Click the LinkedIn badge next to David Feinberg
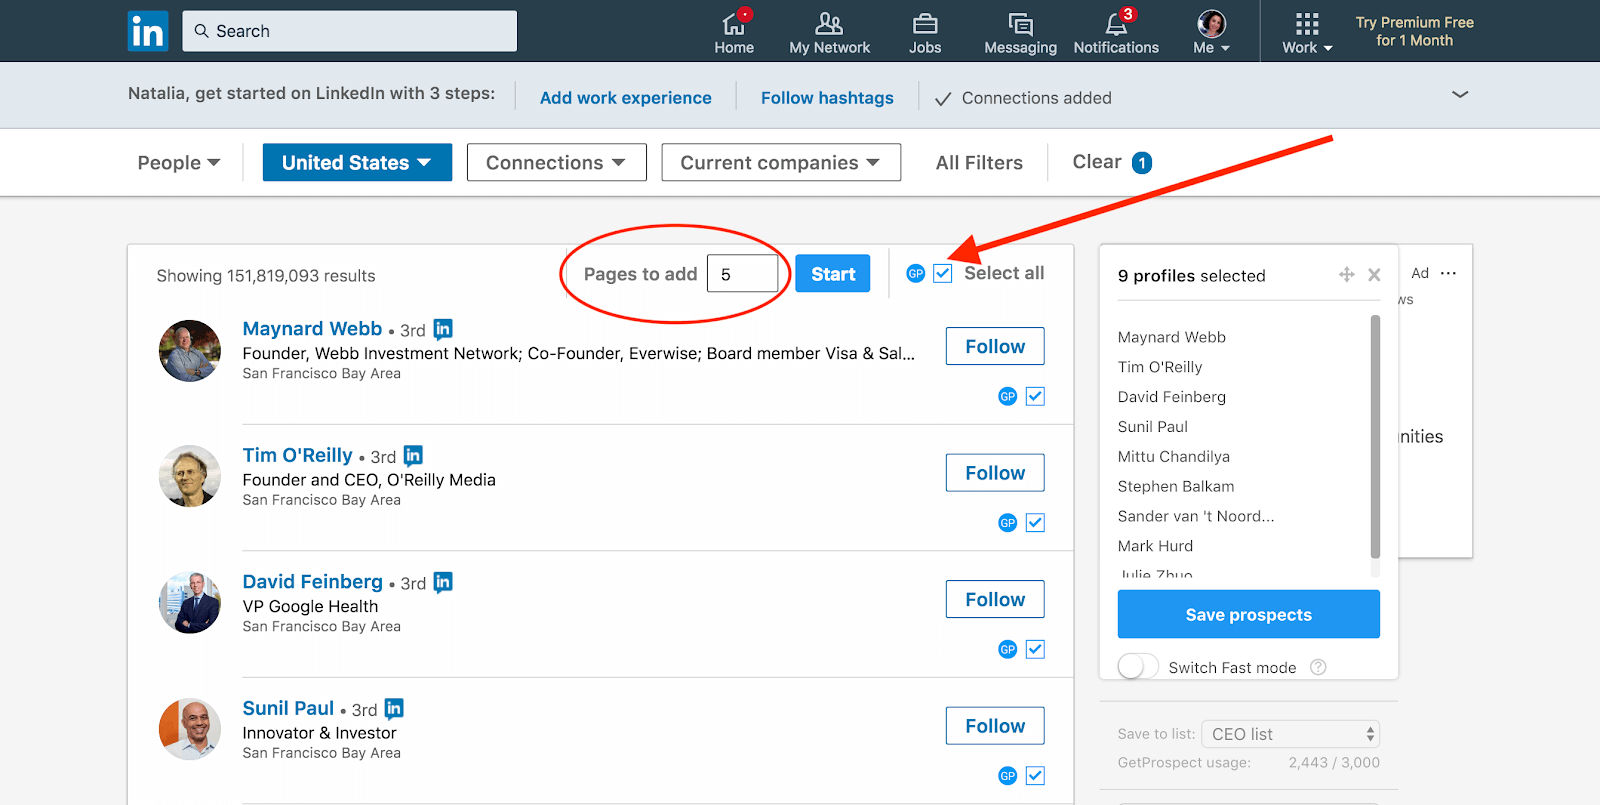 click(443, 581)
